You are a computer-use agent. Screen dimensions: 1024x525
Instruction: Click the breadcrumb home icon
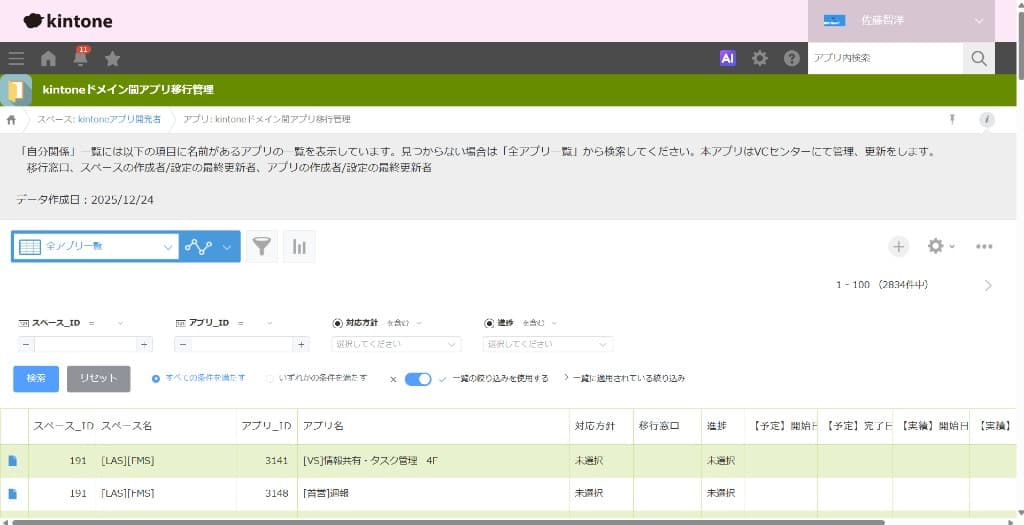tap(11, 119)
